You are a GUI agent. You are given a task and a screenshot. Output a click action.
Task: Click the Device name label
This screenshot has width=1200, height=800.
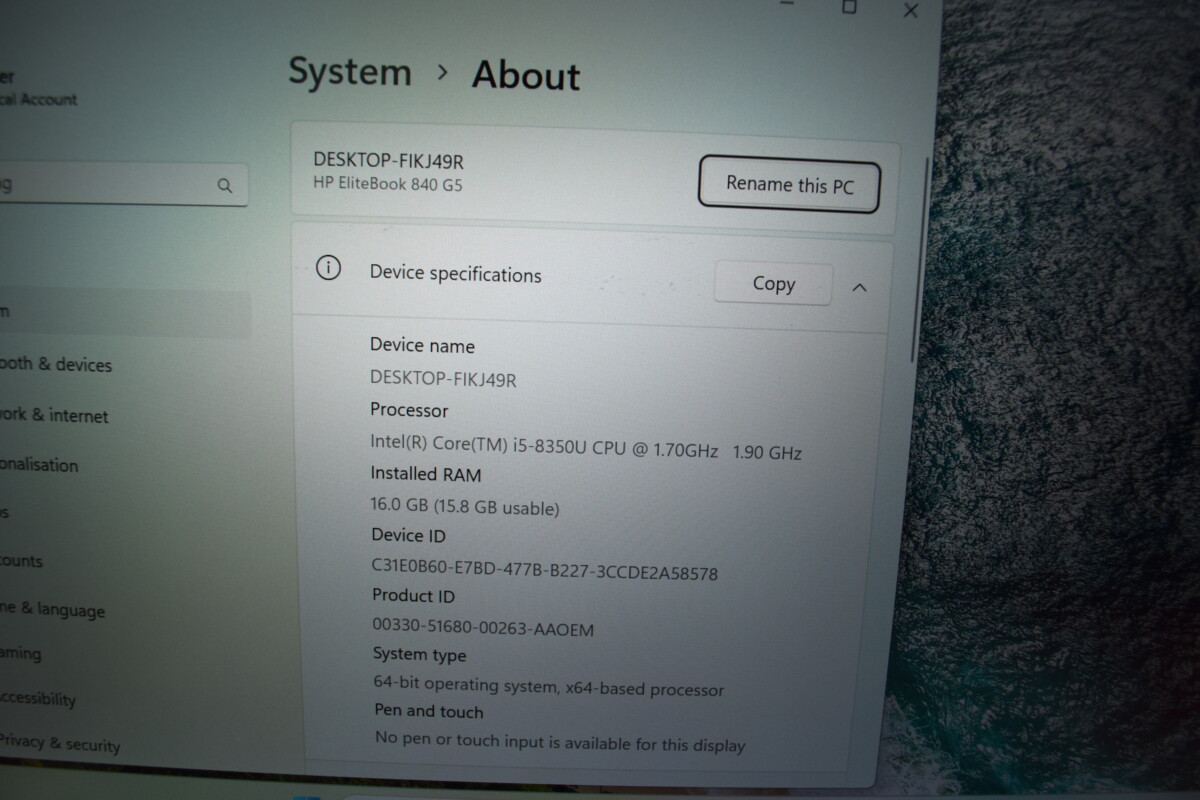(422, 346)
